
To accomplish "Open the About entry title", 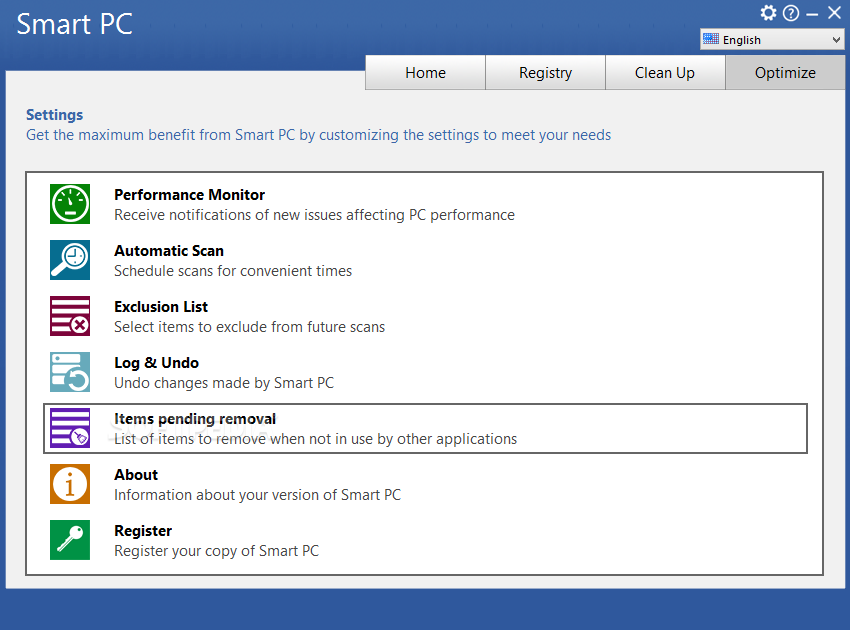I will pyautogui.click(x=136, y=475).
